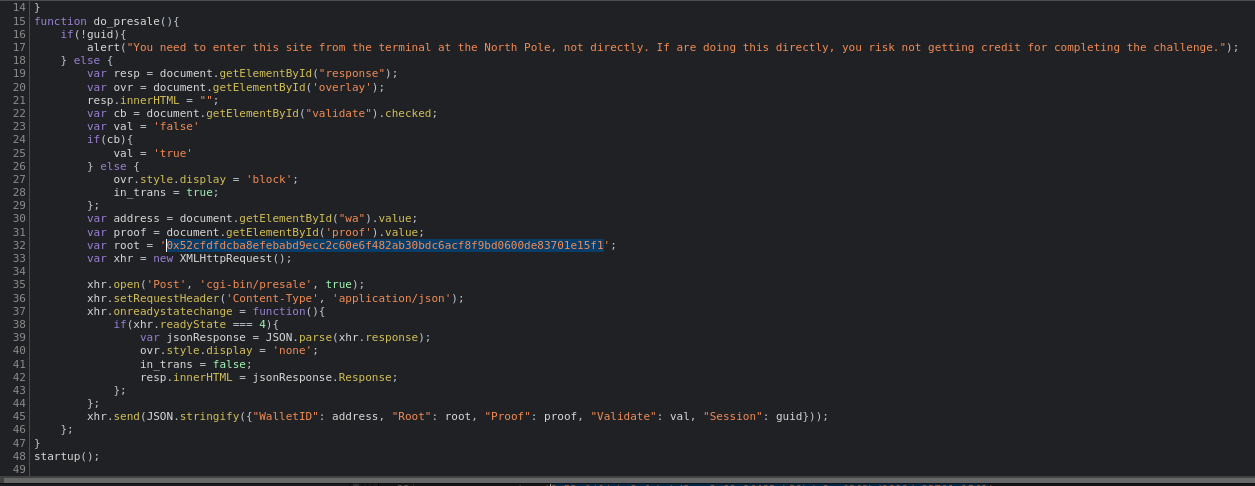Image resolution: width=1255 pixels, height=486 pixels.
Task: Click the 'cgi-bin/presale' URL string
Action: 256,284
